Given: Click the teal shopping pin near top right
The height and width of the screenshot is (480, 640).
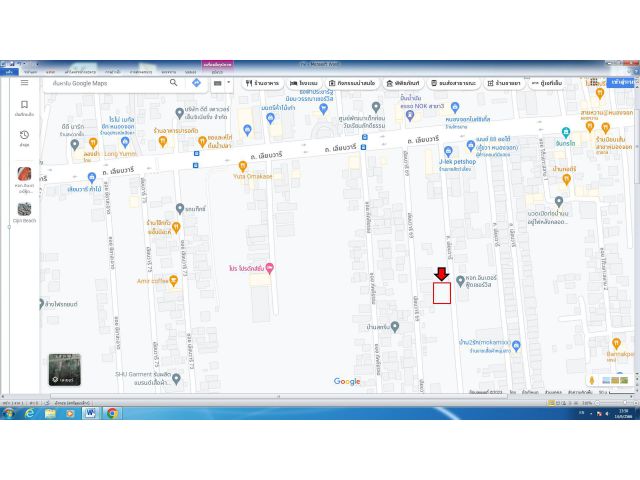Looking at the screenshot, I should pos(566,132).
